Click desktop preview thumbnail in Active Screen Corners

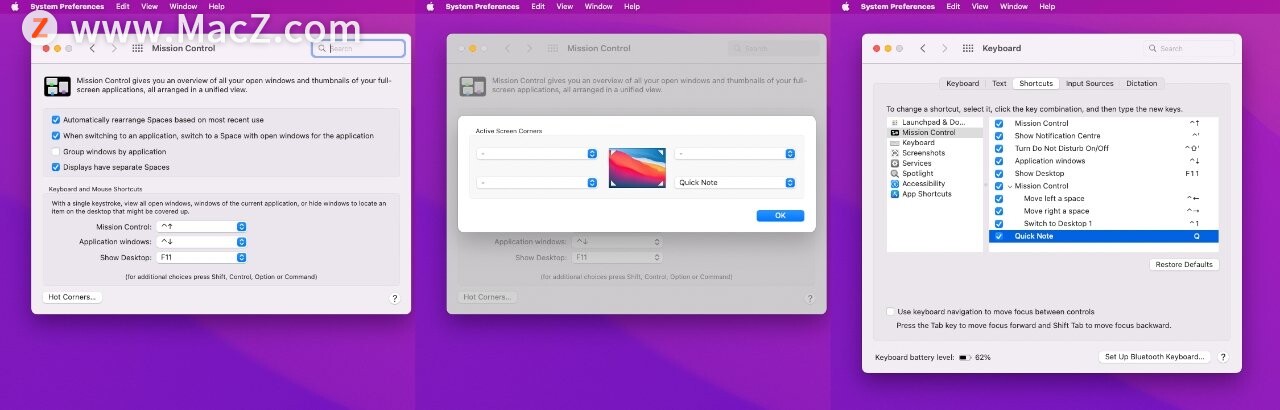click(x=637, y=167)
